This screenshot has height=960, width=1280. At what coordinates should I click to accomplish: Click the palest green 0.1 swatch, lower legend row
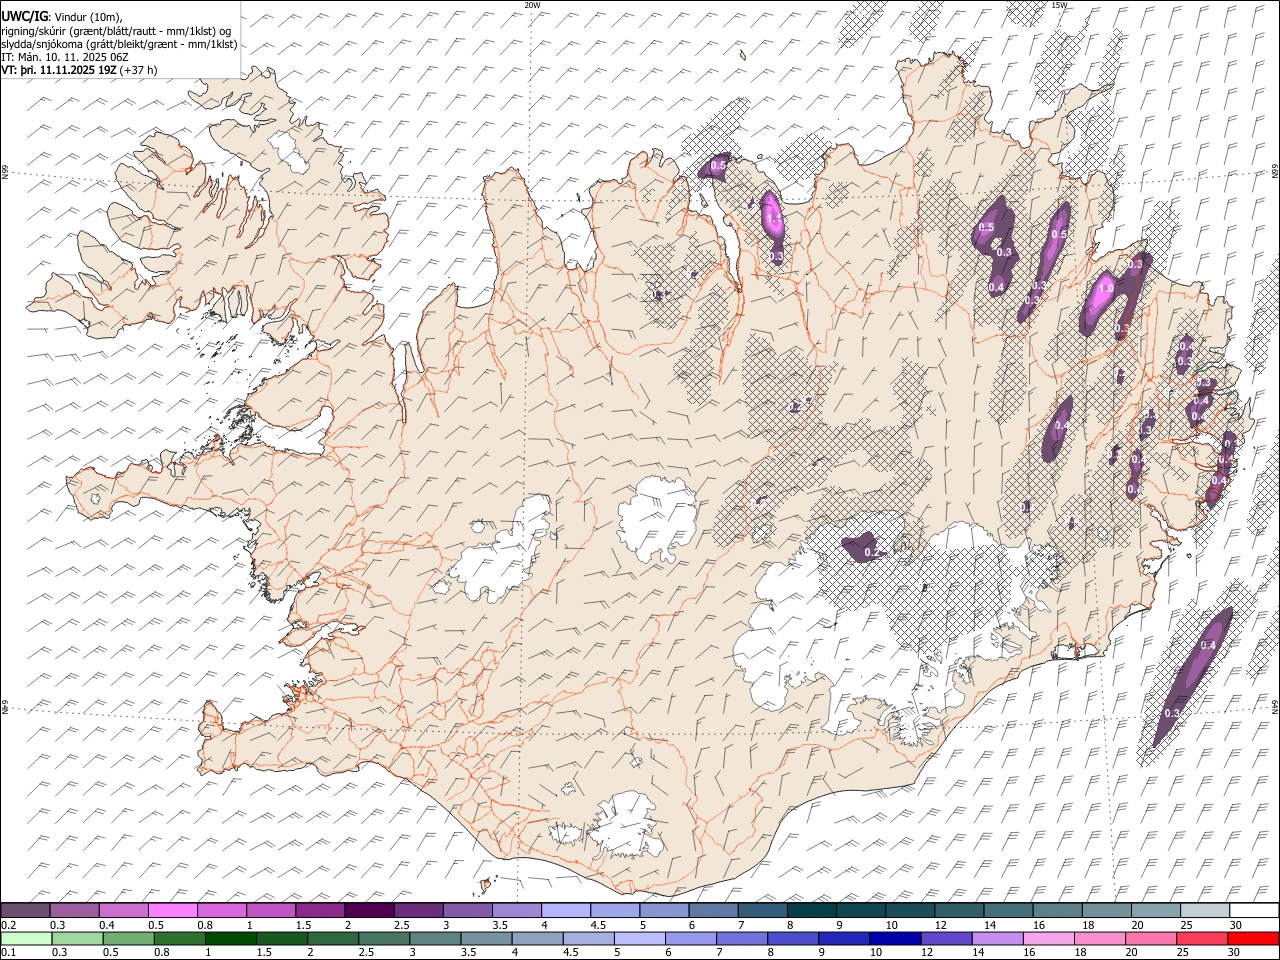coord(27,938)
